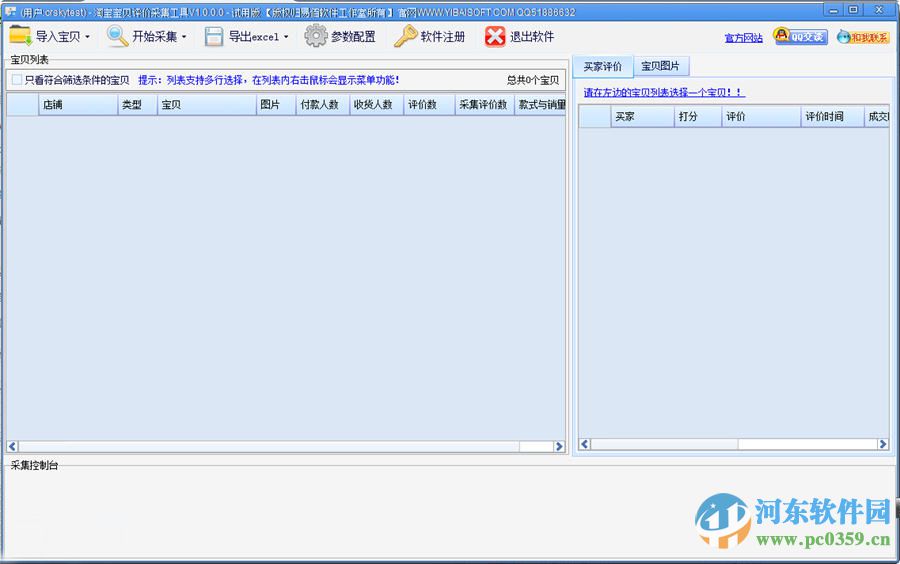Open the QQ交谈 chat button
Viewport: 900px width, 564px height.
pyautogui.click(x=800, y=37)
